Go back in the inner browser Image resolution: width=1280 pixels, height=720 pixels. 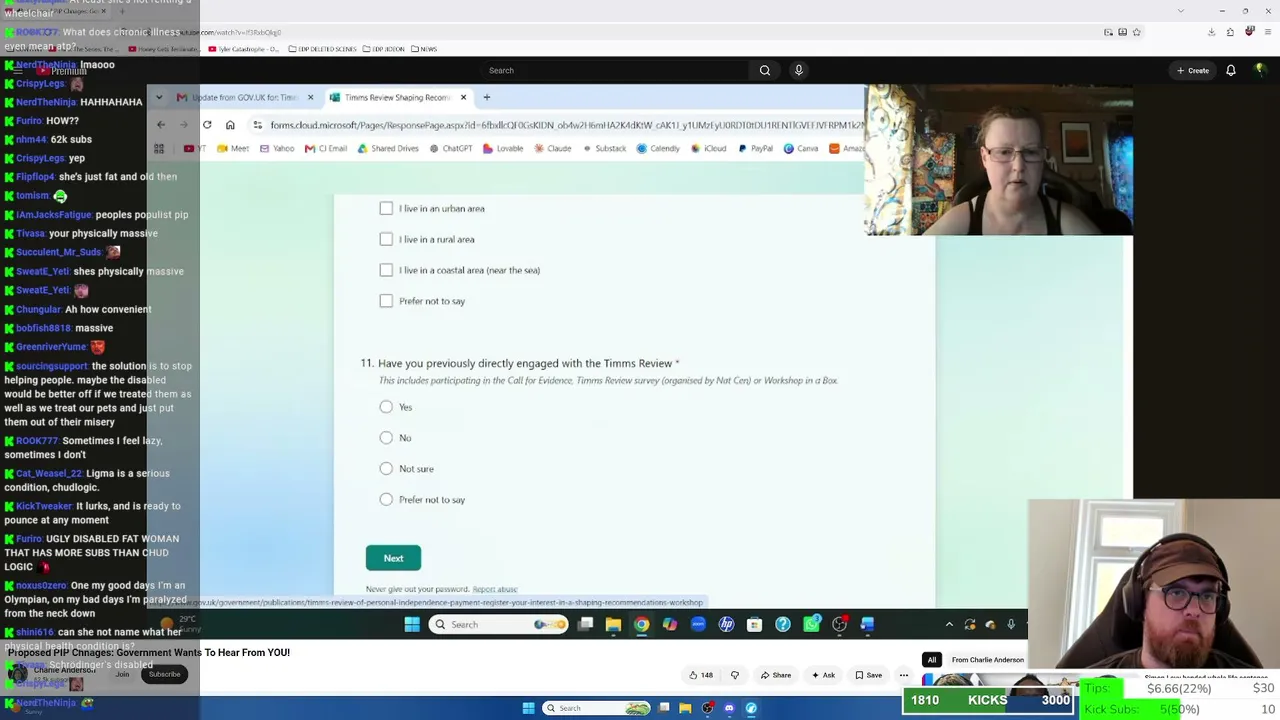(x=161, y=125)
